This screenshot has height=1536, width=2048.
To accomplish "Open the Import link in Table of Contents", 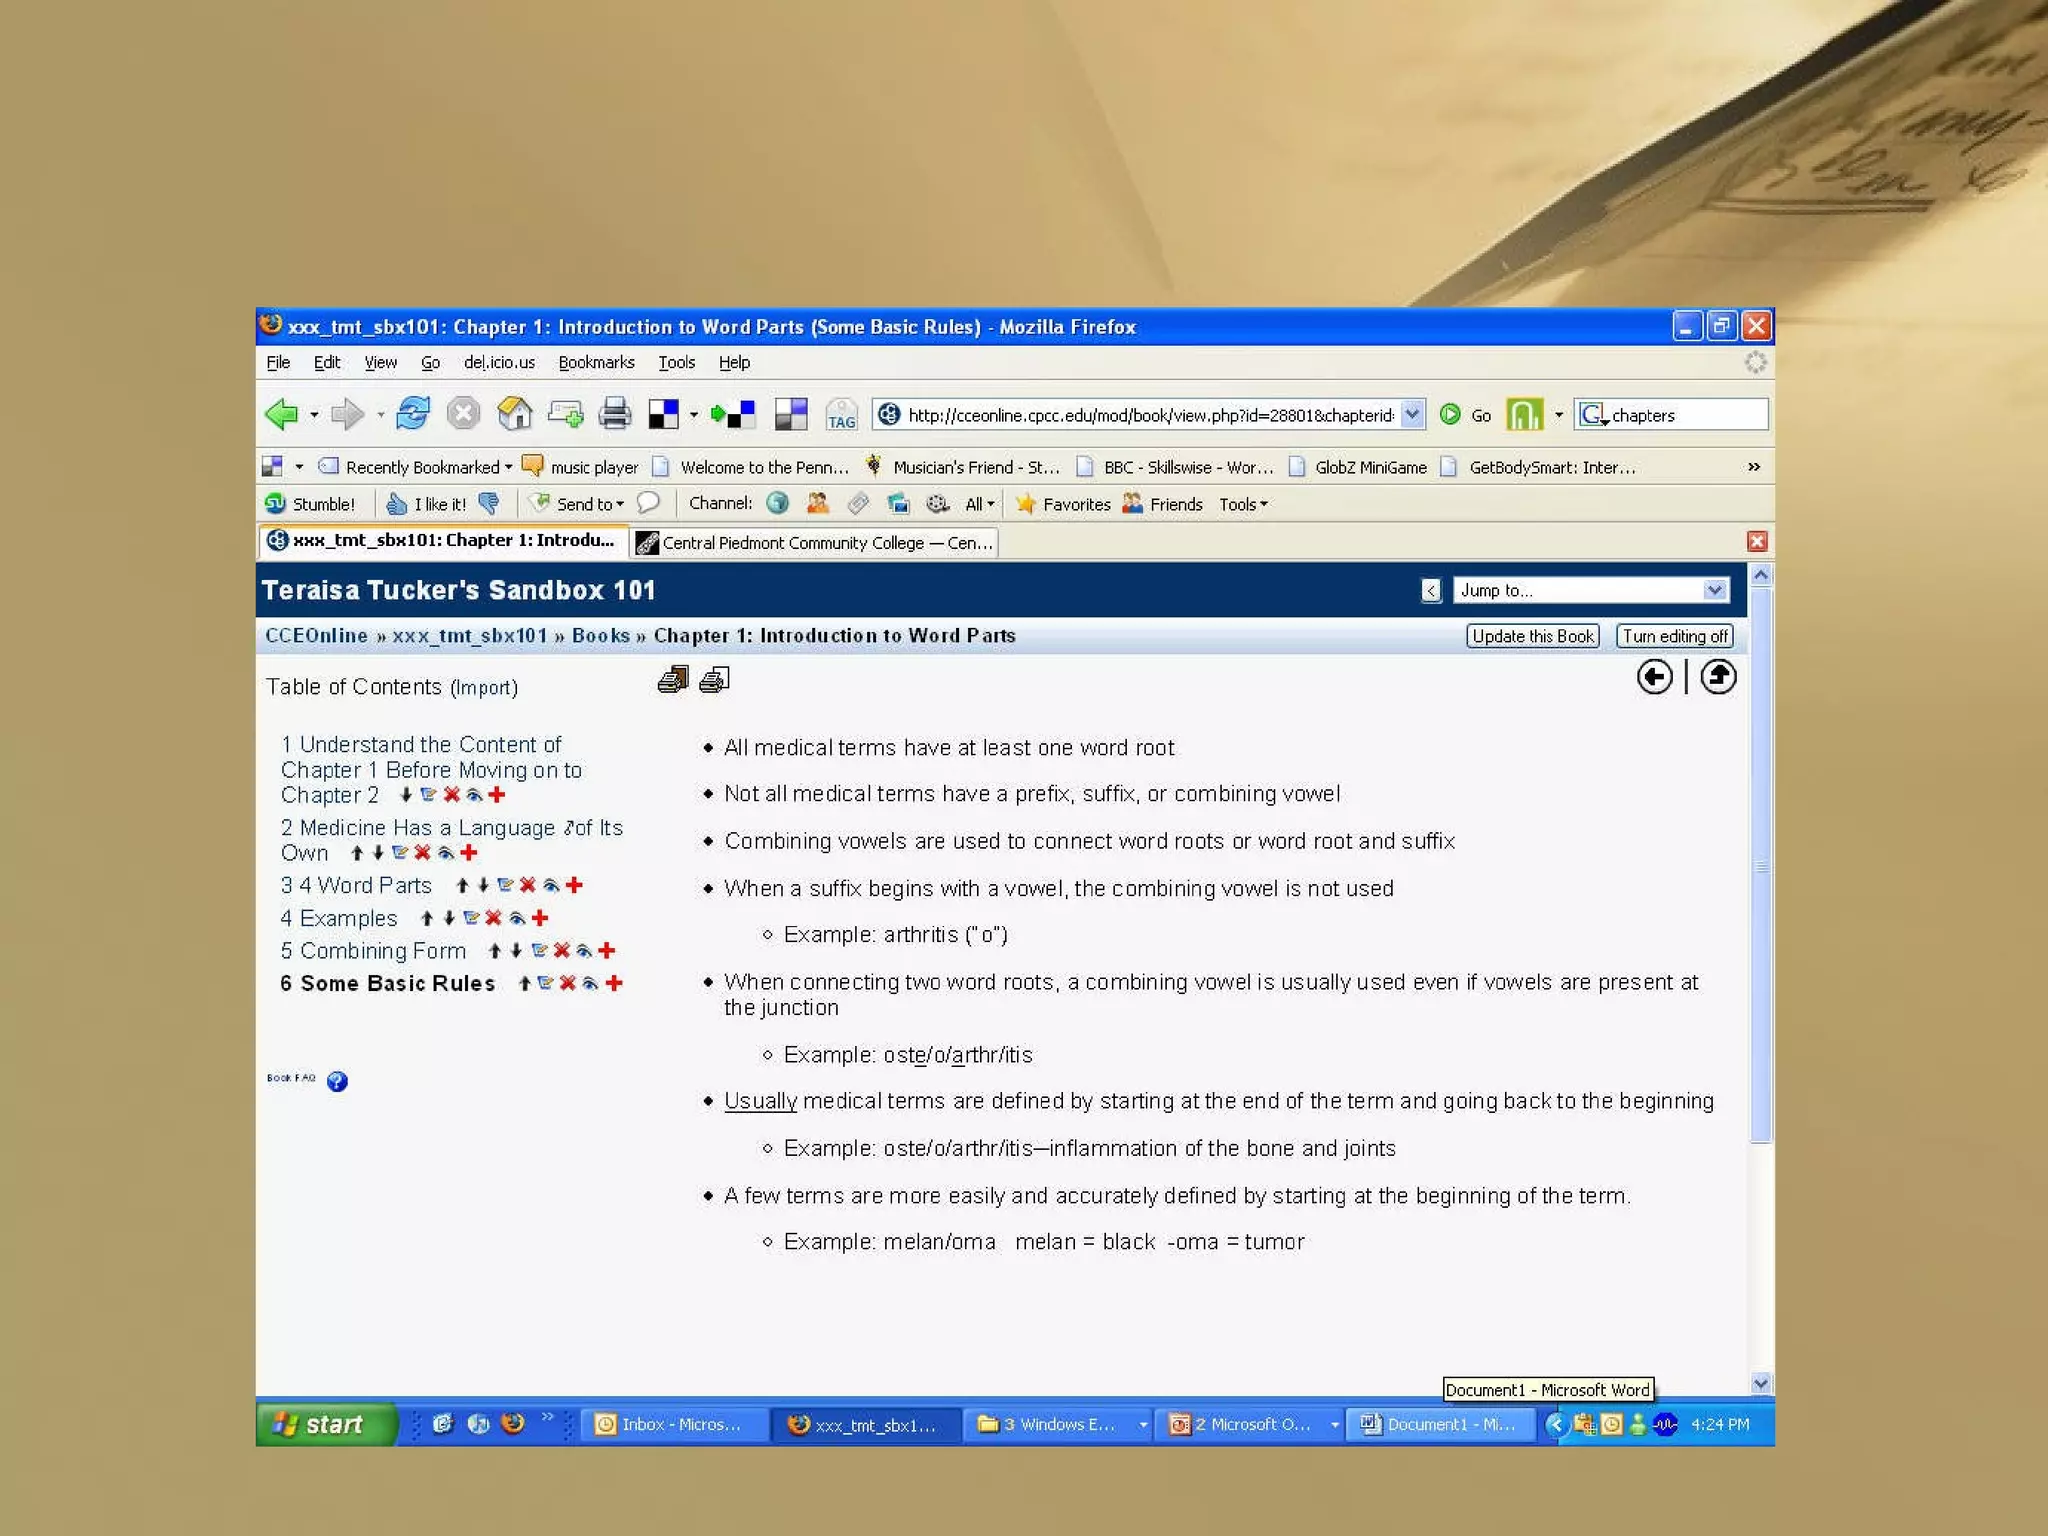I will [x=484, y=688].
